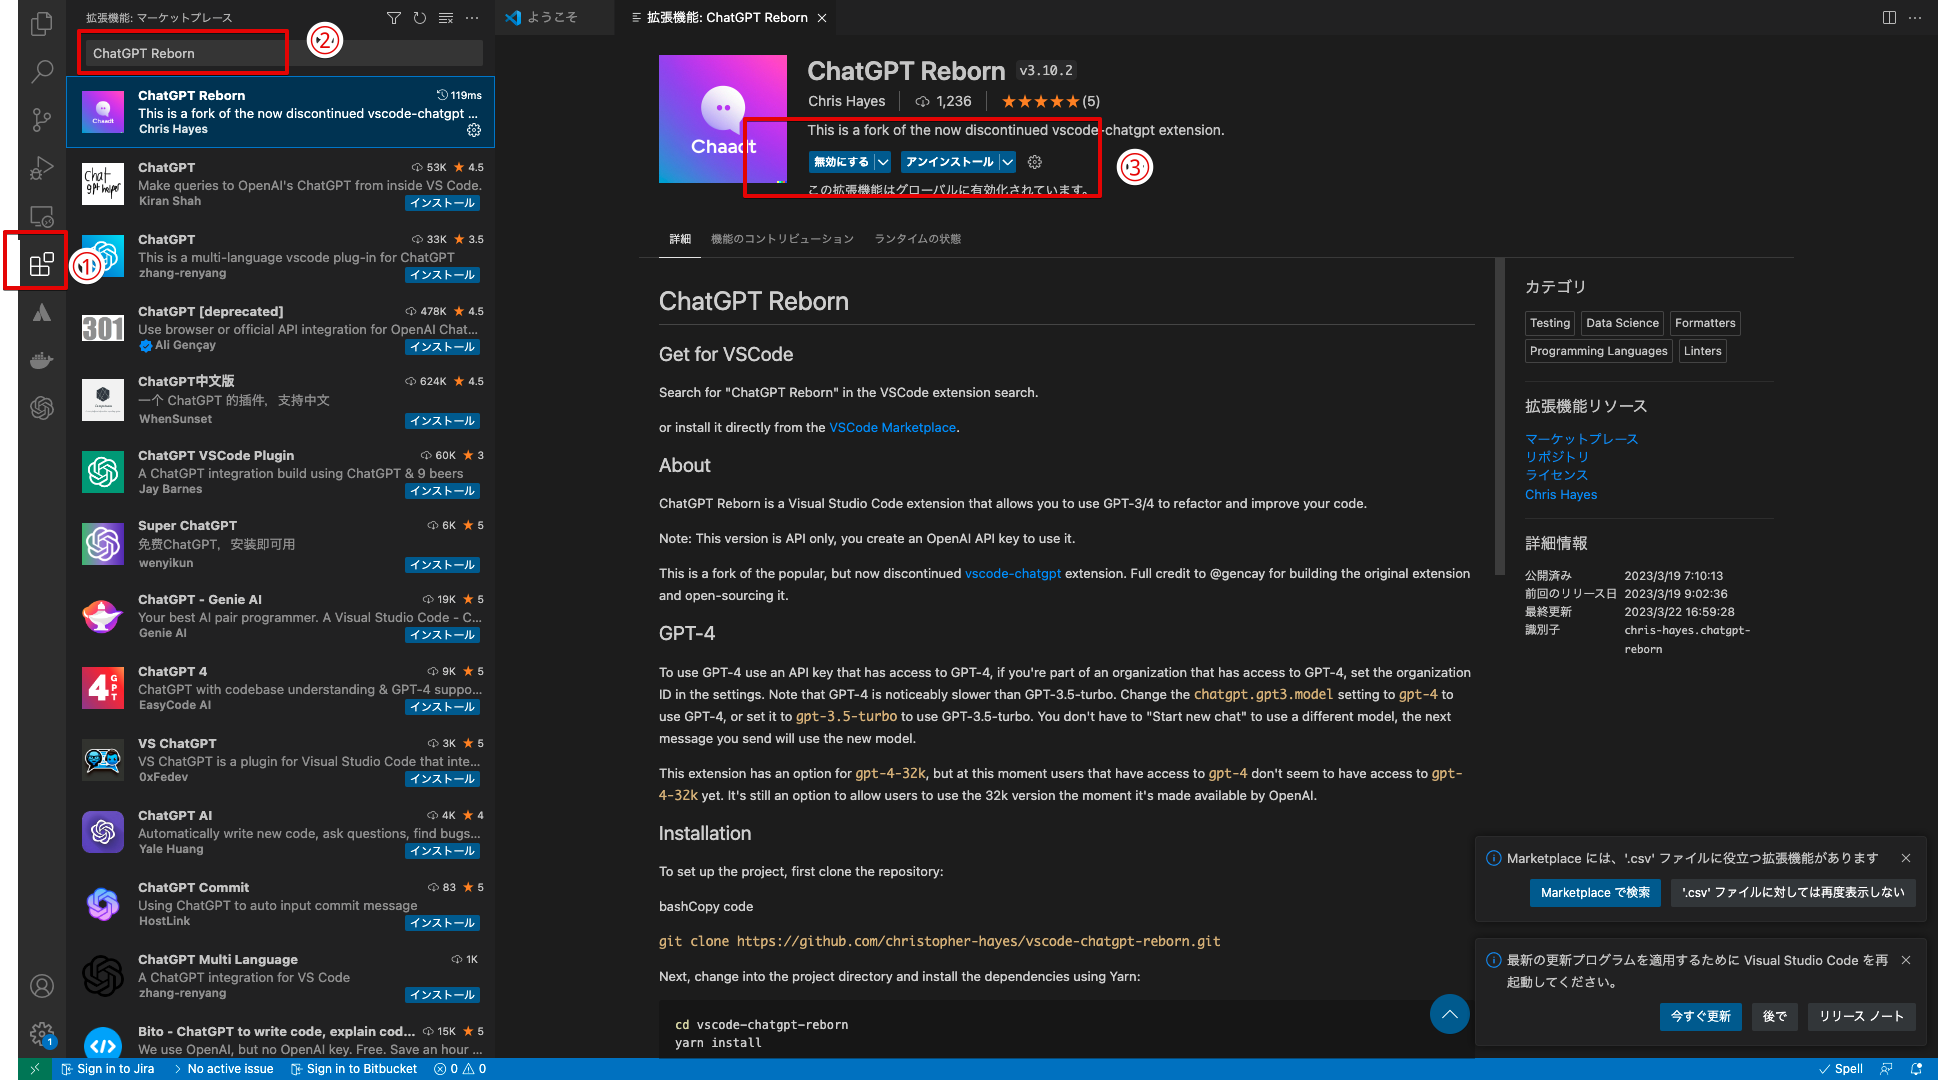The image size is (1938, 1080).
Task: Select the Run and Debug icon
Action: point(41,167)
